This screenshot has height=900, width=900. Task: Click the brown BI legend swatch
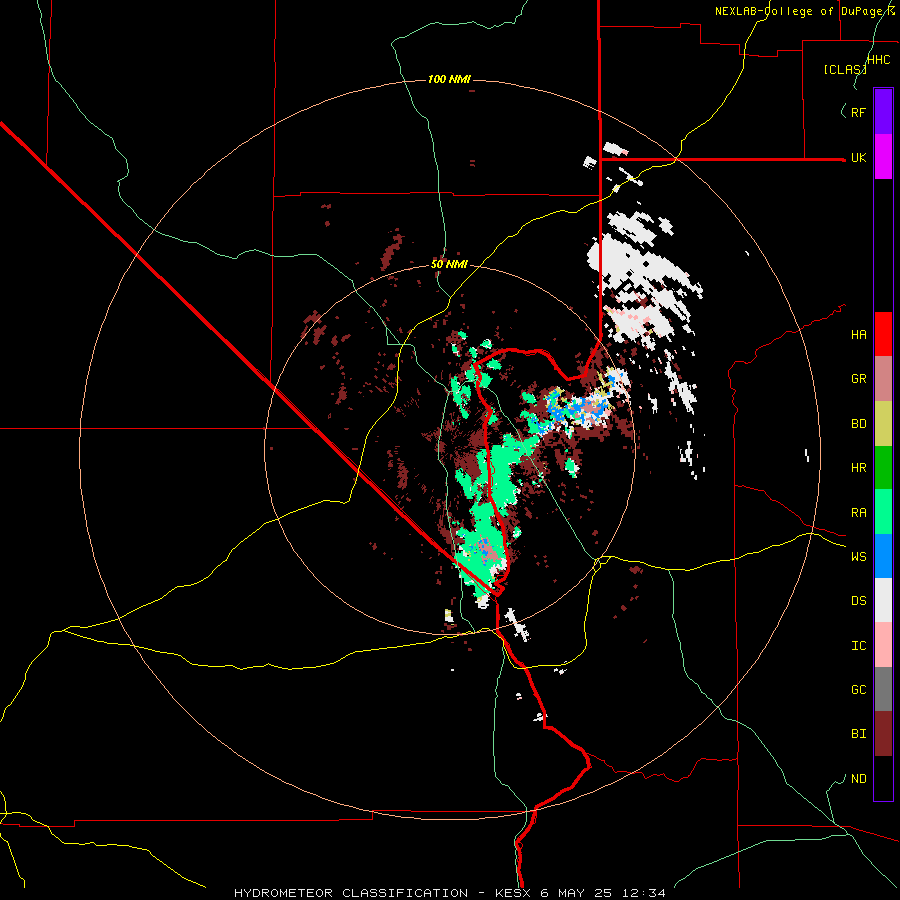(883, 734)
